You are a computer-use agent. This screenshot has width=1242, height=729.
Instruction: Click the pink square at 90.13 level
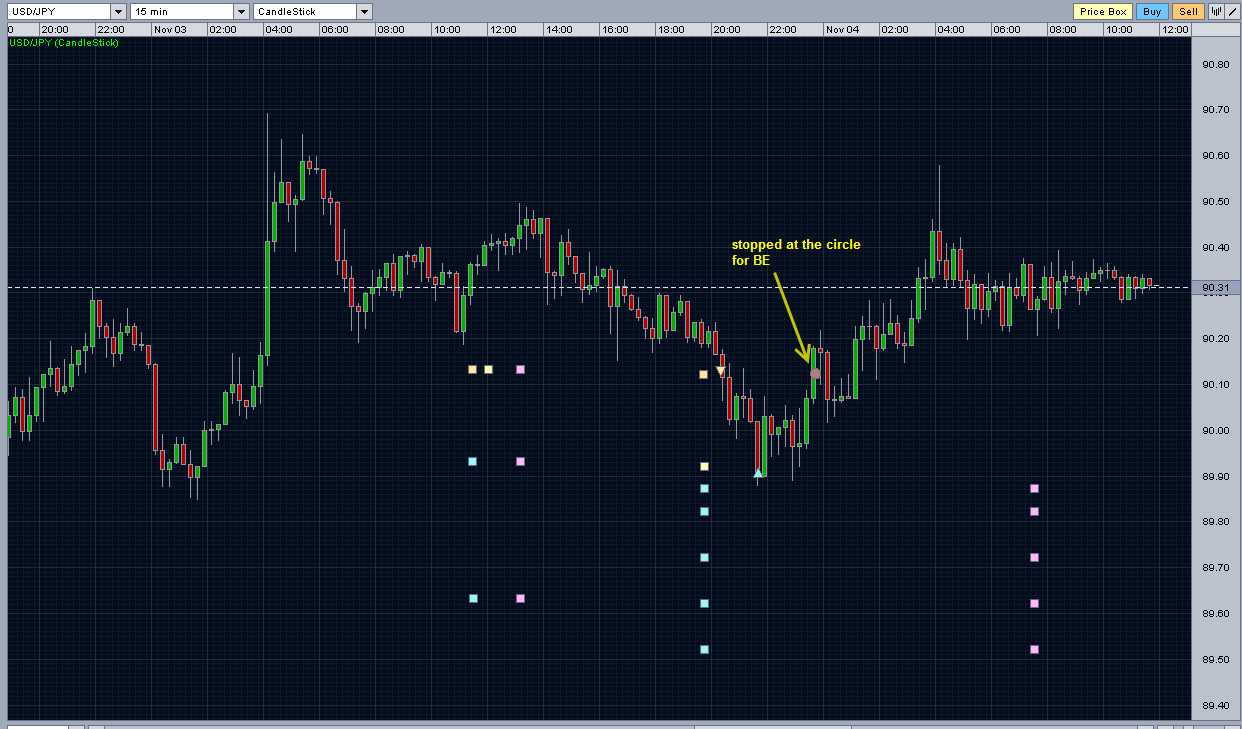520,370
